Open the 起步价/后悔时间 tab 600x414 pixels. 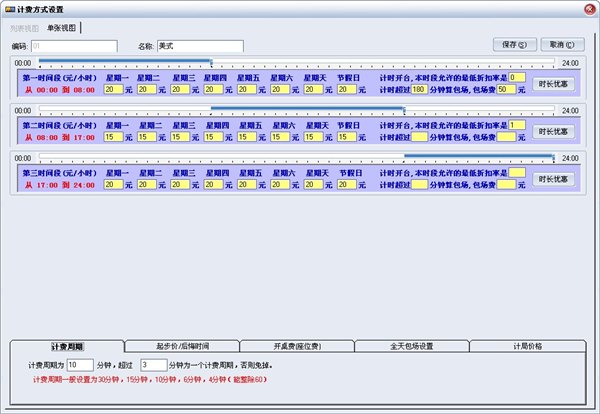[183, 346]
